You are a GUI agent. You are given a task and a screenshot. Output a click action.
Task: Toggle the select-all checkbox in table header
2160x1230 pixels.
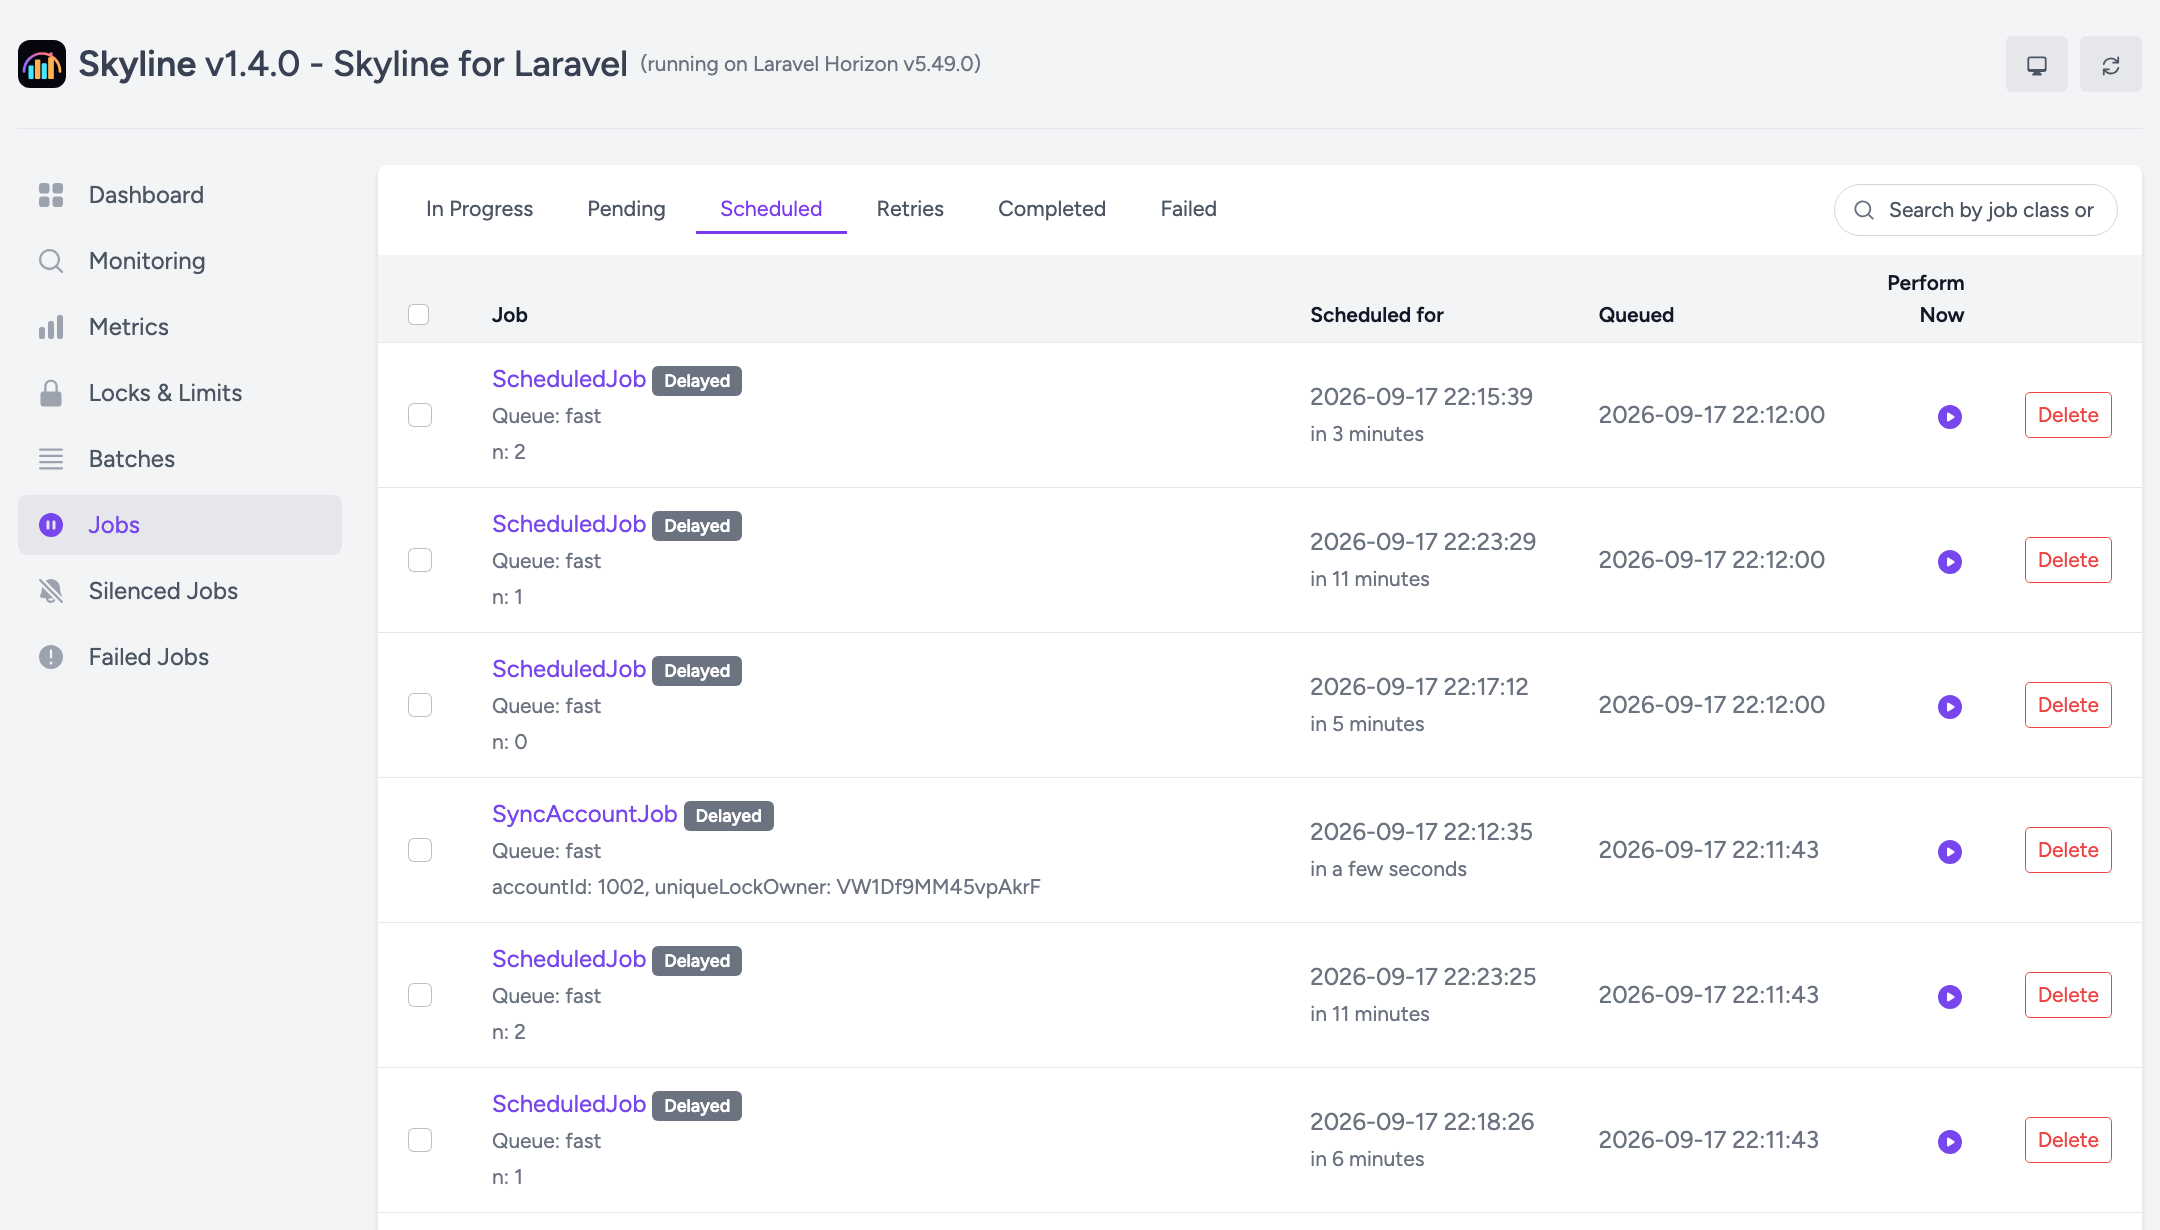(x=419, y=314)
